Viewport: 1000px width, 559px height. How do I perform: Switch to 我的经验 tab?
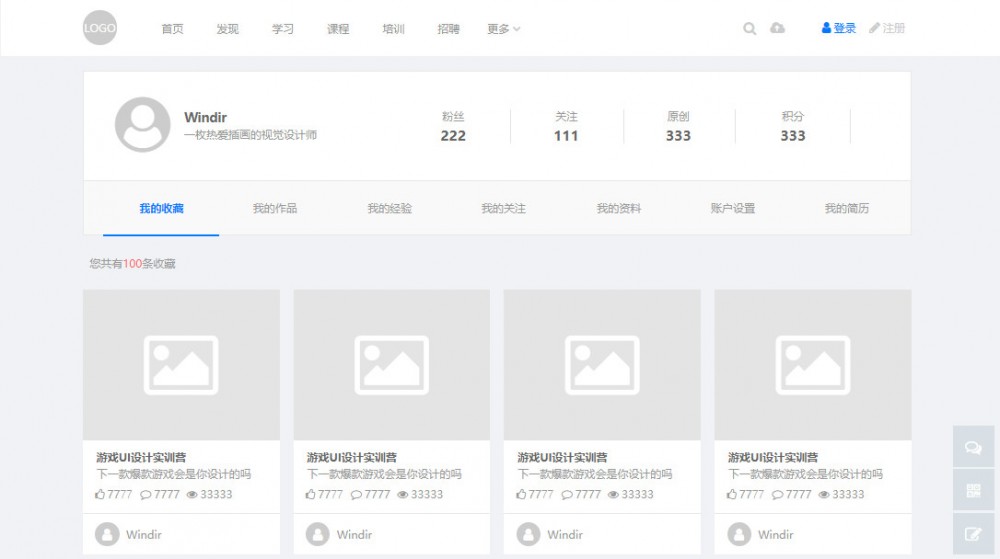point(390,208)
